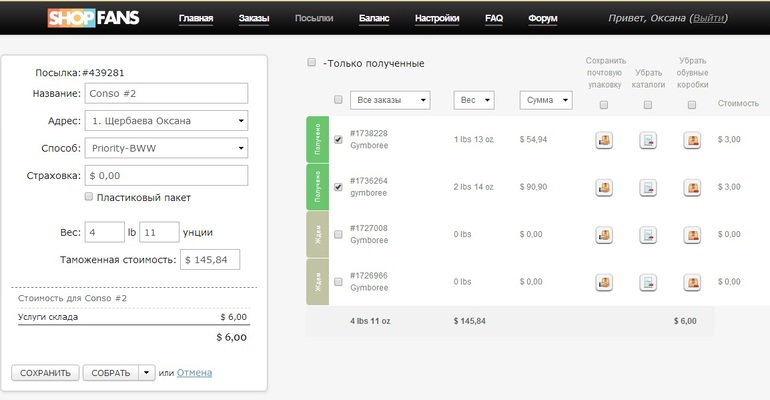Open the arrow next to 'СОБРАТЬ' button
Image resolution: width=770 pixels, height=400 pixels.
click(x=147, y=373)
